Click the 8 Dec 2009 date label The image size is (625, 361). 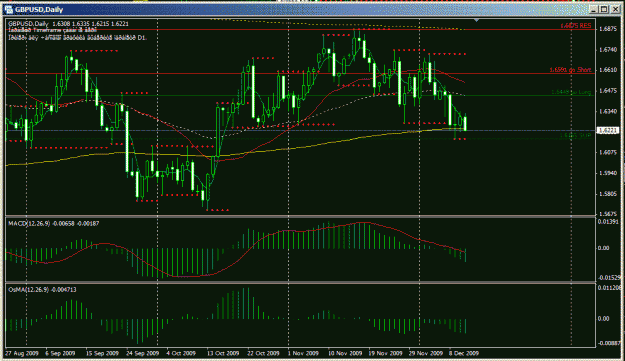tap(464, 353)
